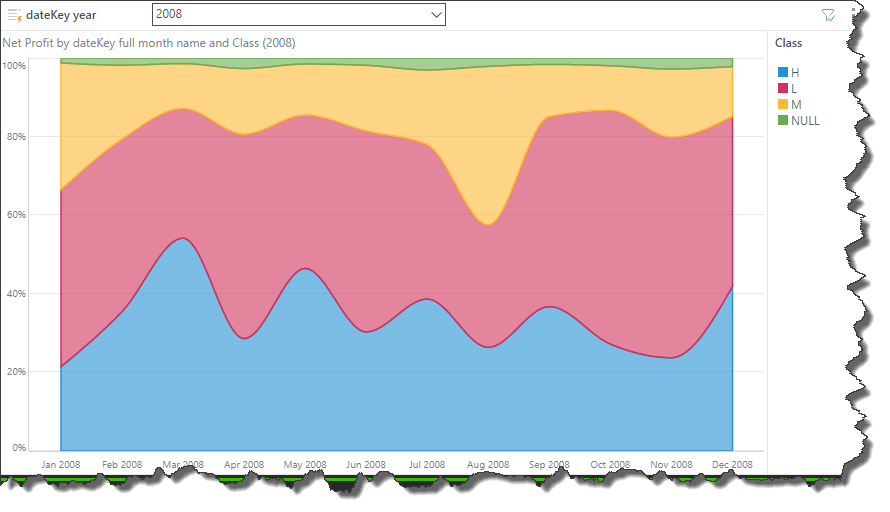Viewport: 890px width, 512px height.
Task: Click the green filter icon
Action: tap(827, 15)
